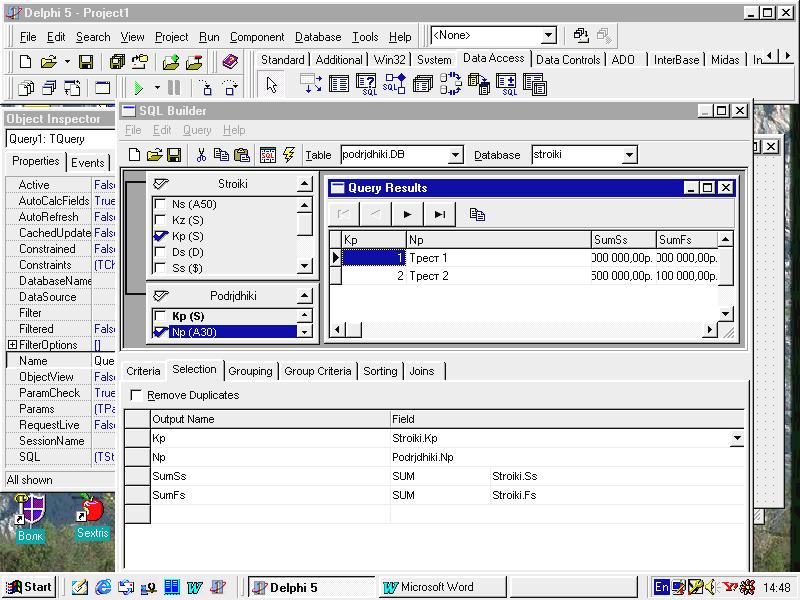Open the Events tab in Object Inspector
800x600 pixels.
[x=88, y=163]
